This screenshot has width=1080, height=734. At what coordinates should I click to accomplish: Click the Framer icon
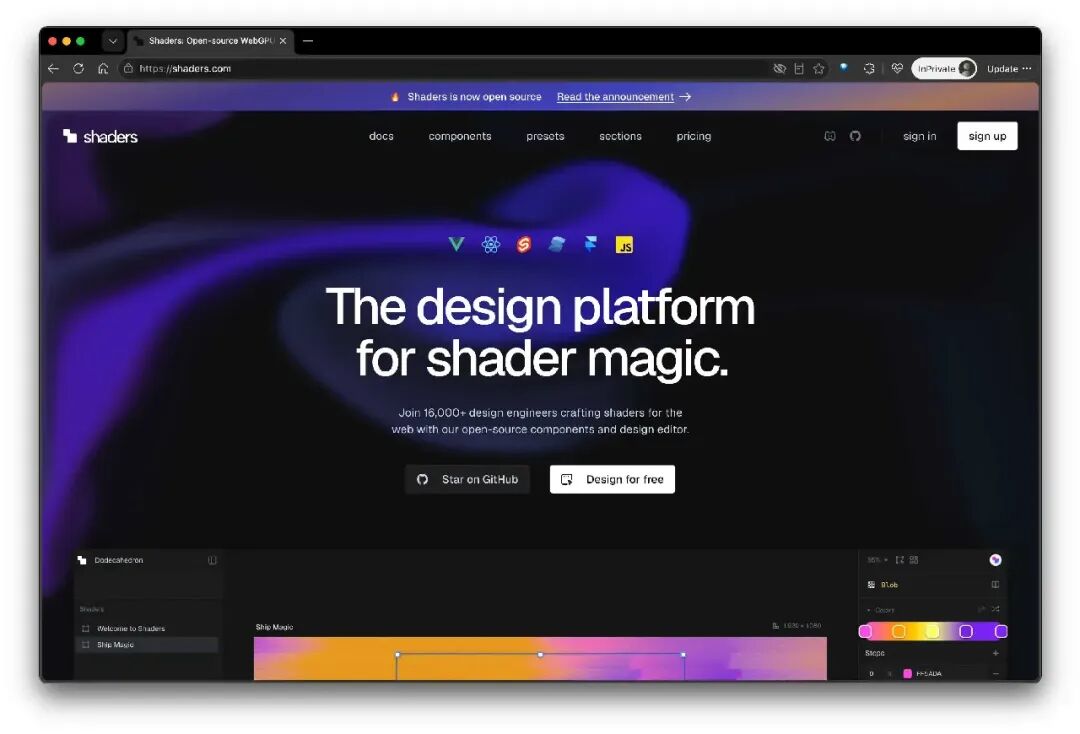(x=591, y=244)
